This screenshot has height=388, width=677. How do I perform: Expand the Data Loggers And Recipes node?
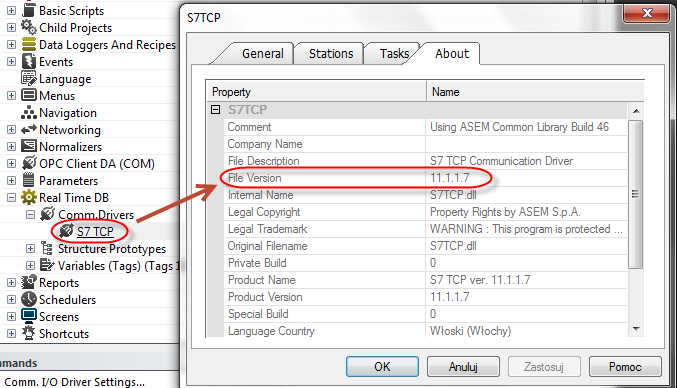tap(12, 44)
